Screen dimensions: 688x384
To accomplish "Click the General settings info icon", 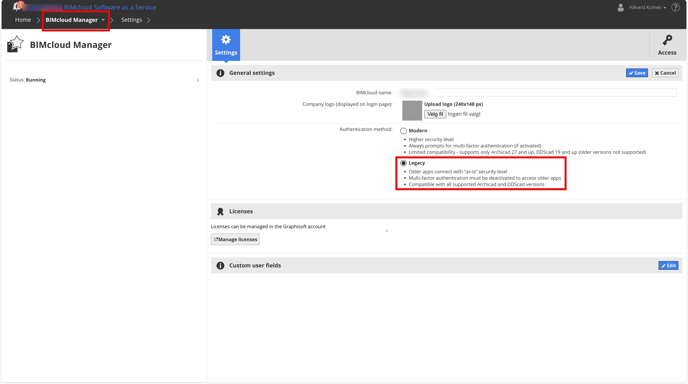I will pyautogui.click(x=220, y=73).
